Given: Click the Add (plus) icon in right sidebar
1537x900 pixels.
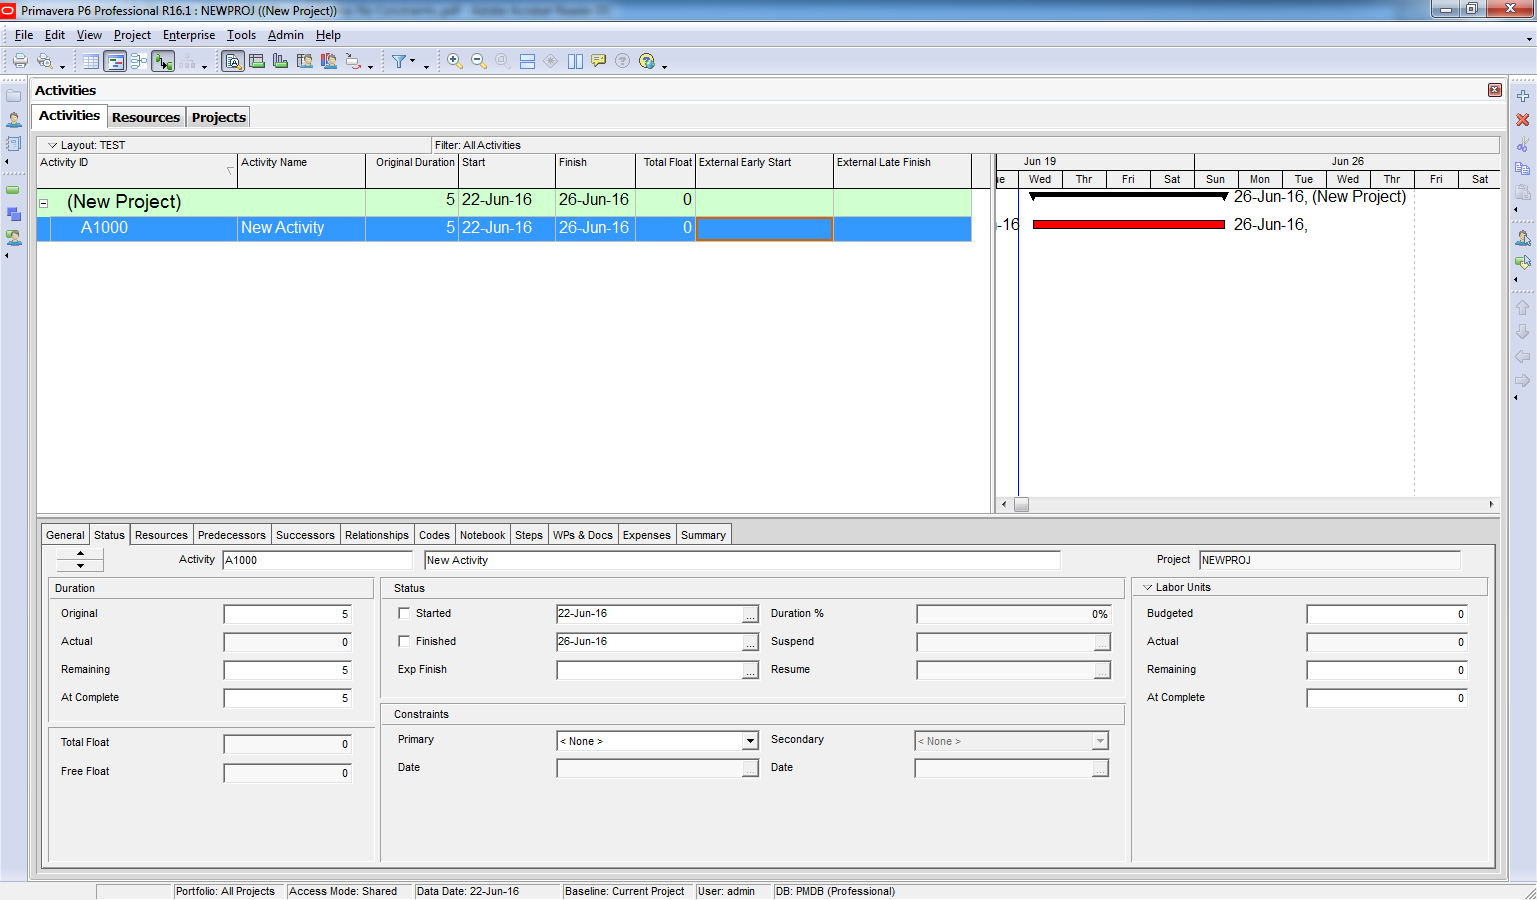Looking at the screenshot, I should tap(1522, 96).
